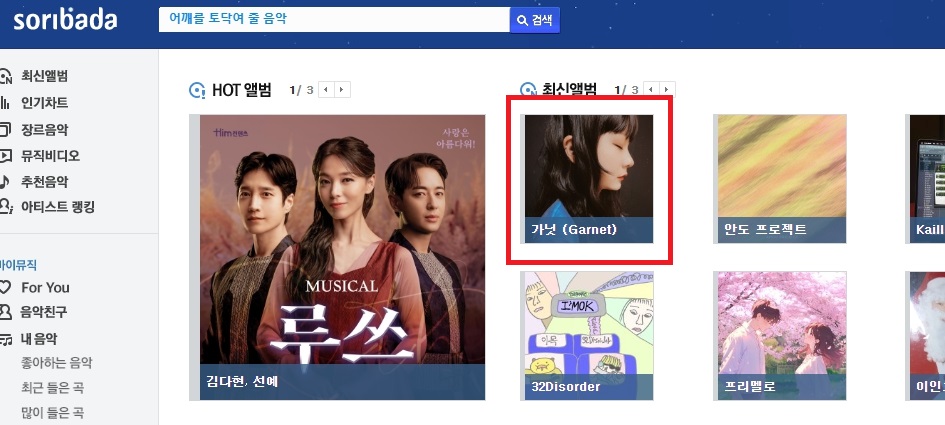Click the 뮤직비디오 sidebar play icon
945x425 pixels.
tap(5, 156)
